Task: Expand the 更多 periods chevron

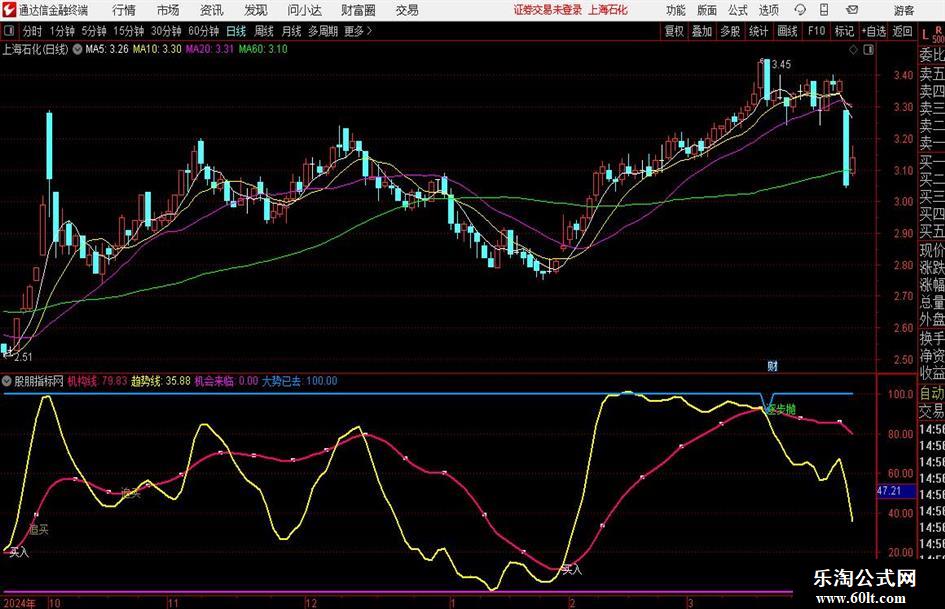Action: tap(369, 31)
